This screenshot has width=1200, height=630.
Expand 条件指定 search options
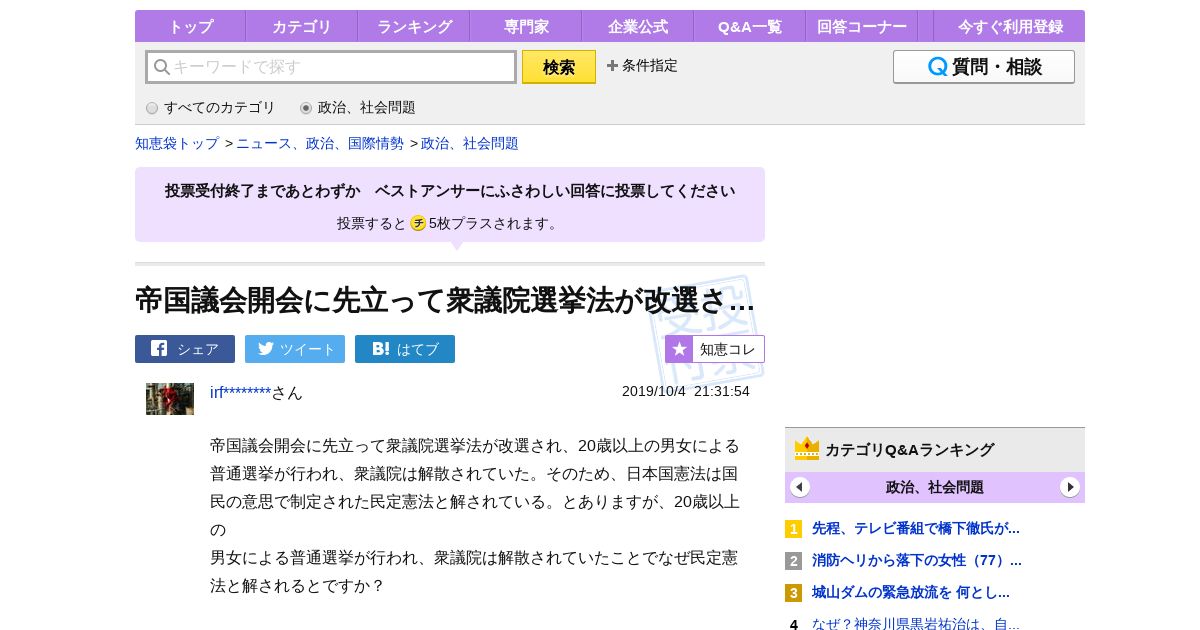coord(642,66)
